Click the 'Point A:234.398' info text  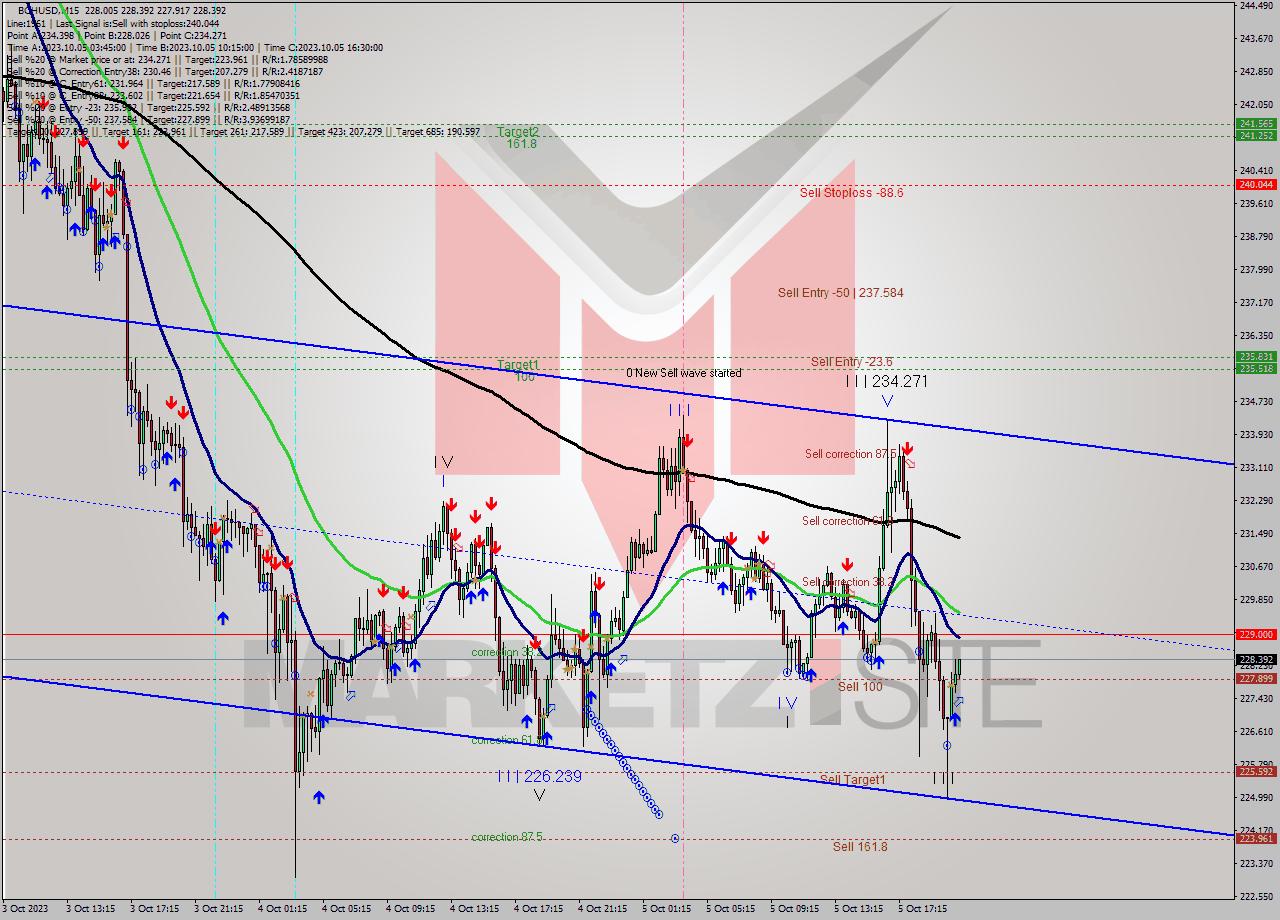coord(40,35)
